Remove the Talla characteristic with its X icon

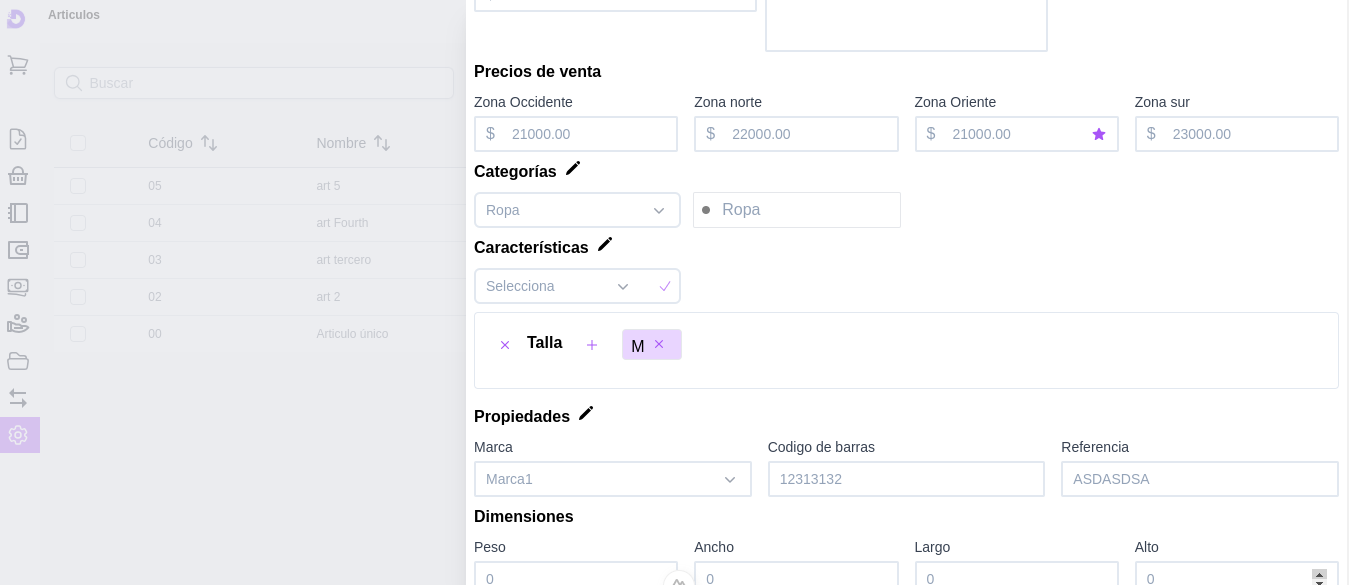(x=505, y=345)
